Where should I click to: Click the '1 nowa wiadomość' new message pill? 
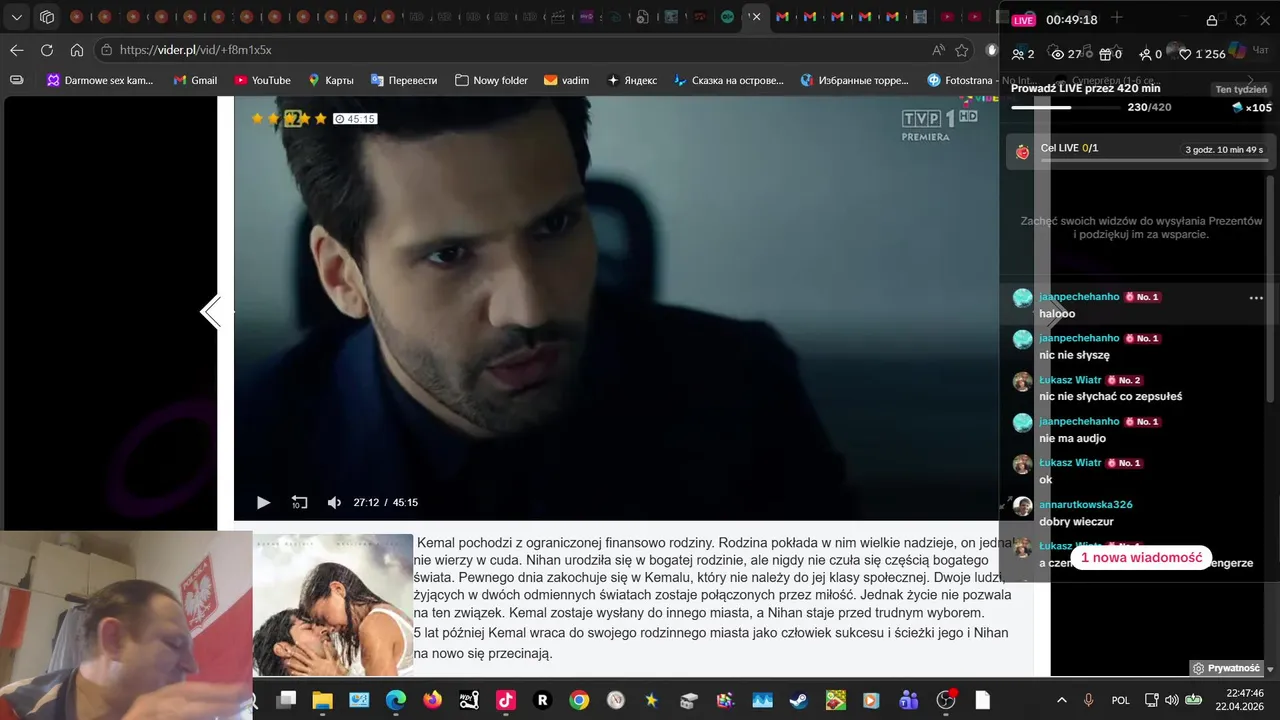[1141, 558]
